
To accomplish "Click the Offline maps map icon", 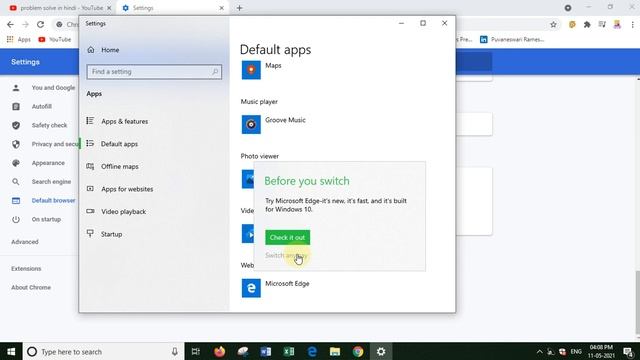I will [90, 166].
